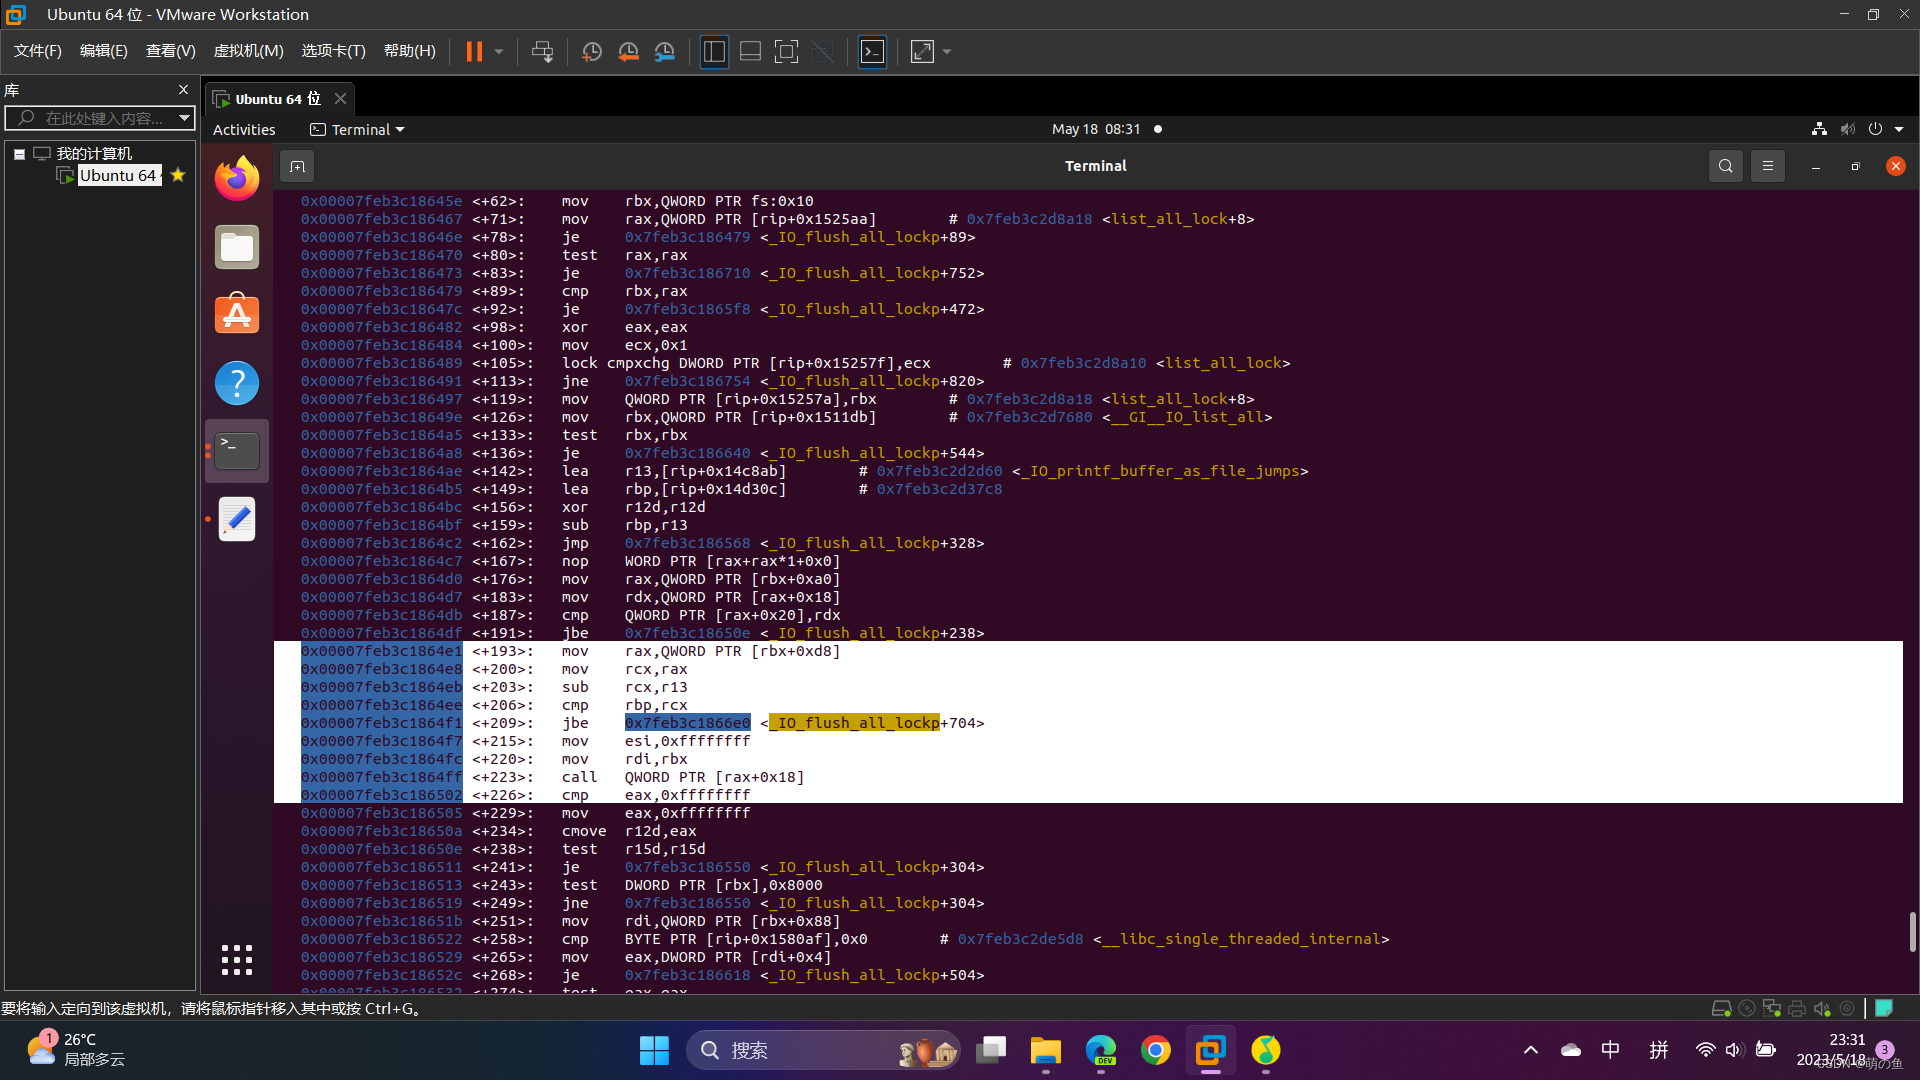Viewport: 1920px width, 1080px height.
Task: Open the Snapshot Manager
Action: [665, 51]
